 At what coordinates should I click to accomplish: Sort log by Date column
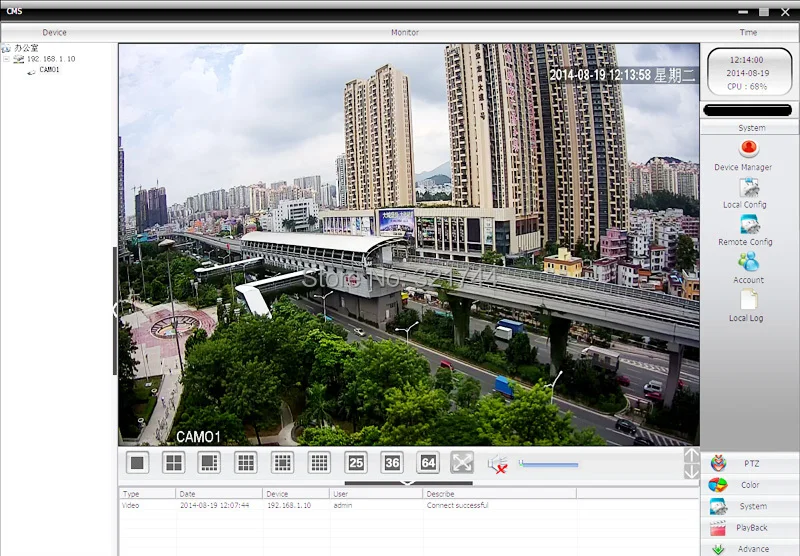point(219,494)
